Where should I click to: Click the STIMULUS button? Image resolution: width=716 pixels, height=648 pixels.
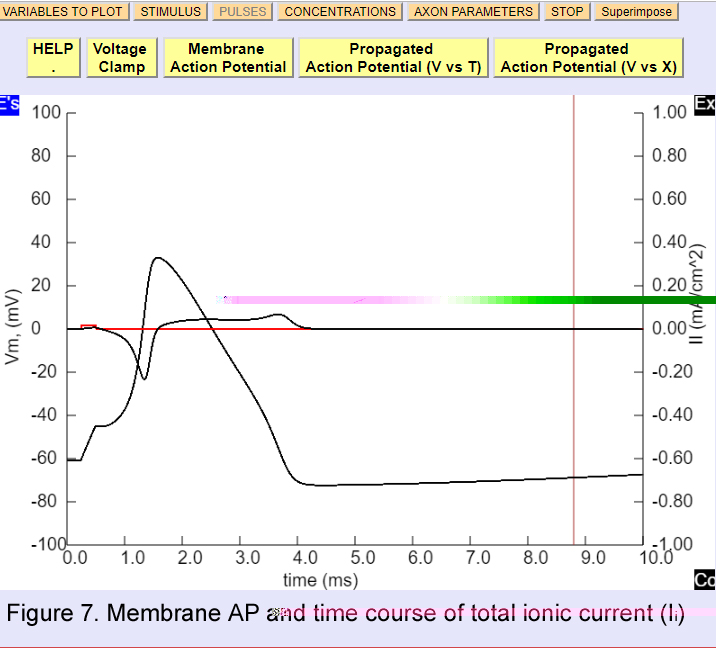pyautogui.click(x=170, y=12)
